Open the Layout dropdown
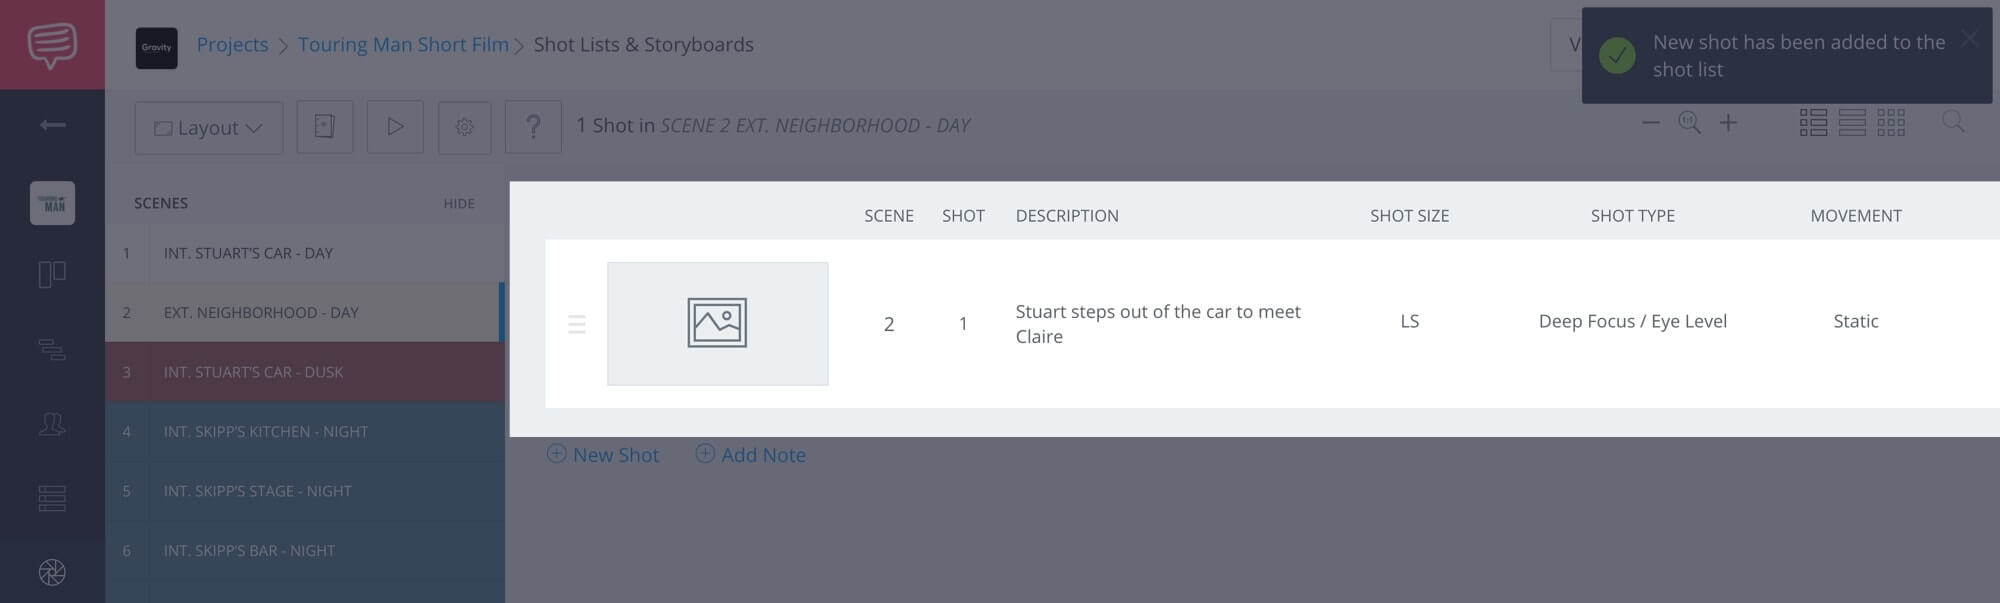The height and width of the screenshot is (603, 2000). [x=207, y=127]
